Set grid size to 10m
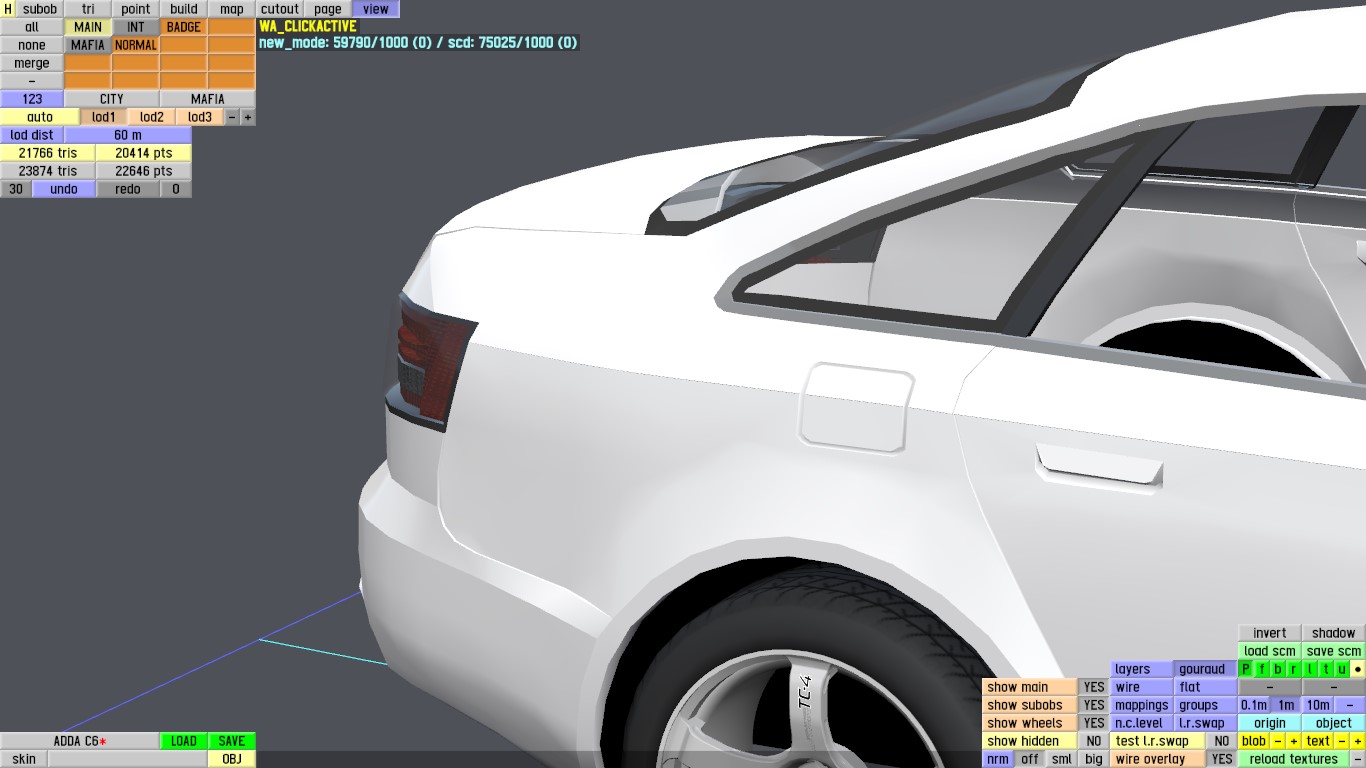Image resolution: width=1366 pixels, height=768 pixels. pos(1318,705)
